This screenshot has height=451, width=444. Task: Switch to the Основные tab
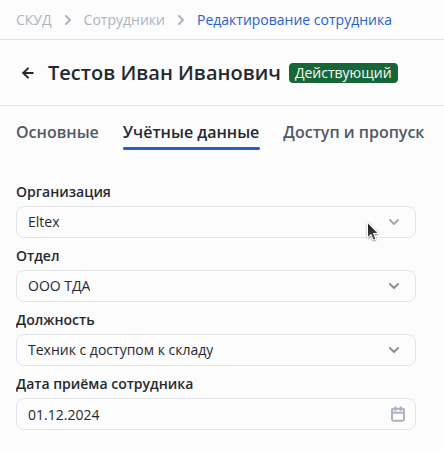coord(57,133)
